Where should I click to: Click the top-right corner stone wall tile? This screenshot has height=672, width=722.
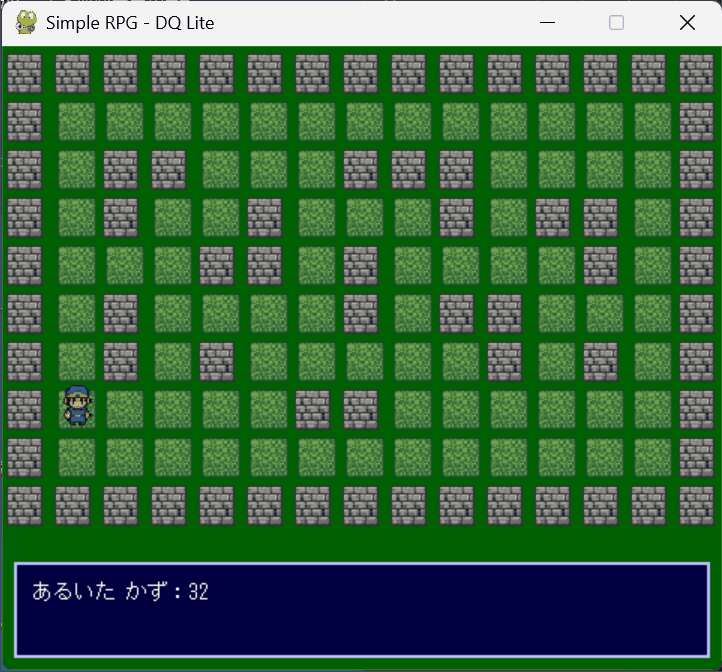click(696, 73)
